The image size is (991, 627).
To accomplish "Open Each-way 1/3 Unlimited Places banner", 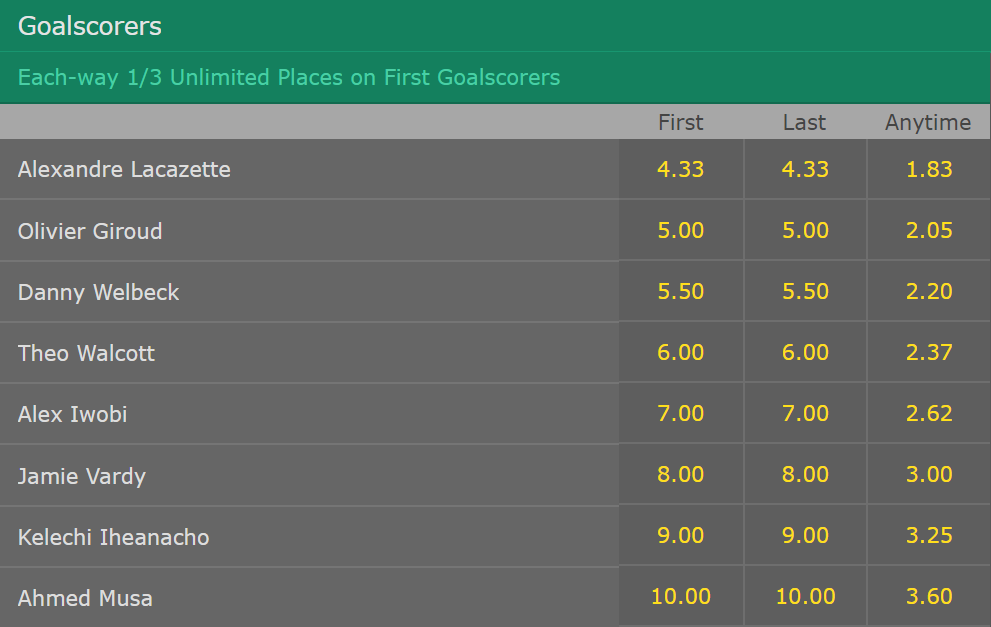I will (x=496, y=77).
